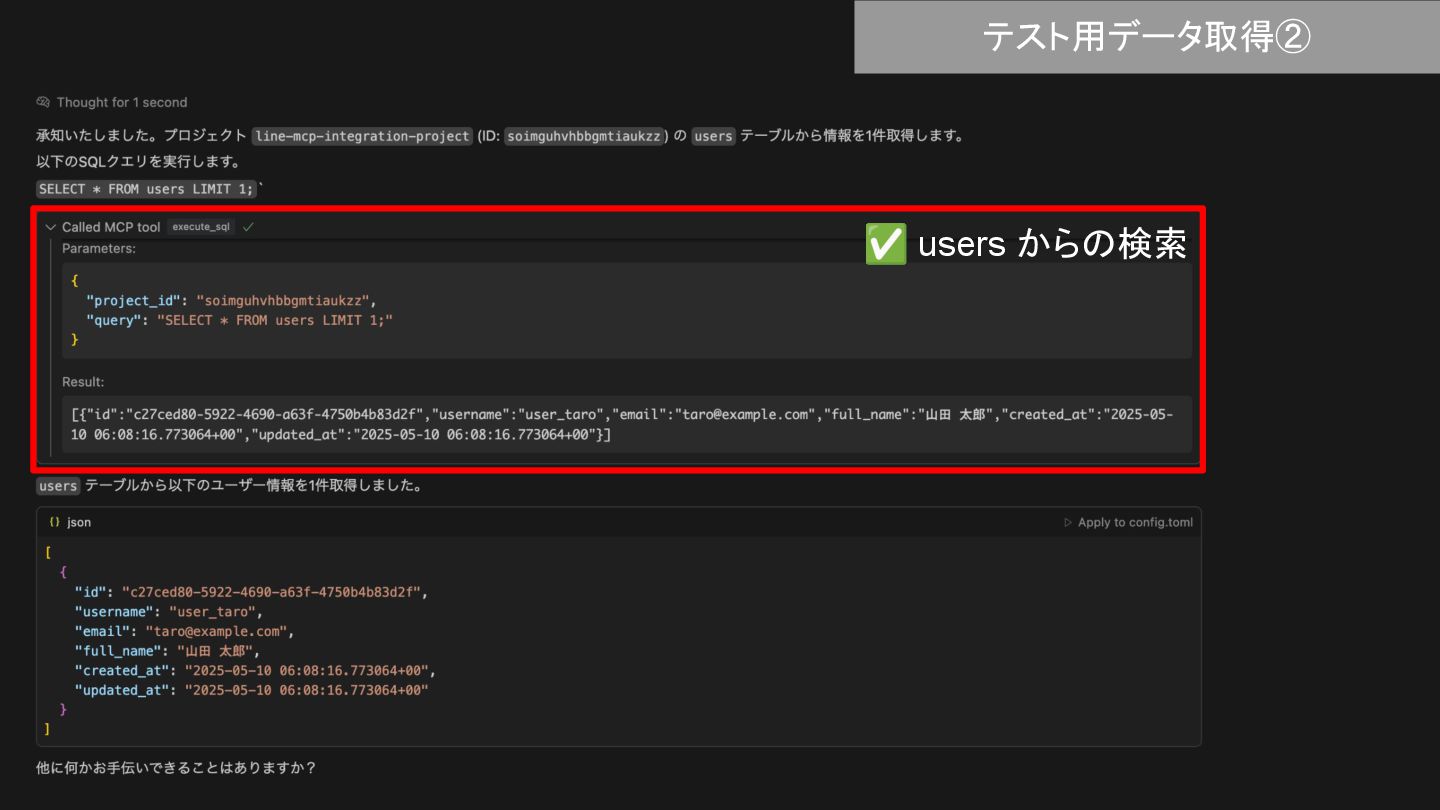
Task: Click the json braces icon
Action: pos(54,522)
